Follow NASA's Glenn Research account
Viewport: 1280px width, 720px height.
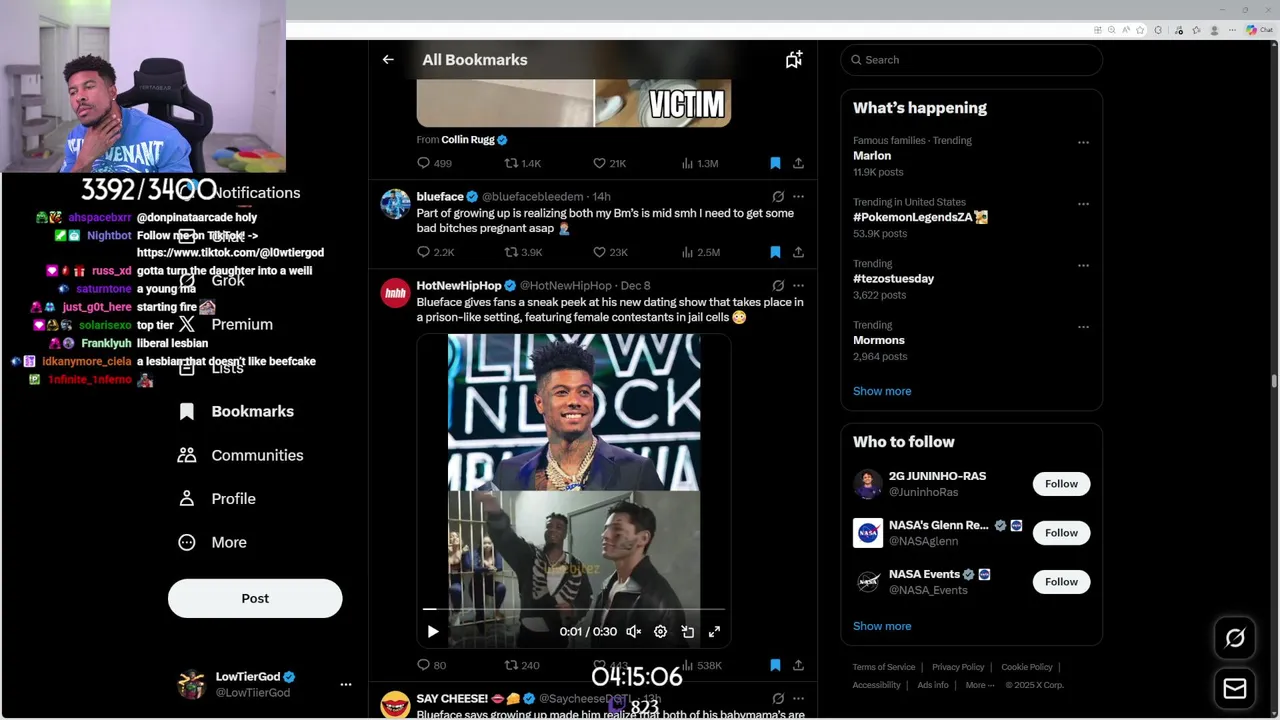(1061, 533)
